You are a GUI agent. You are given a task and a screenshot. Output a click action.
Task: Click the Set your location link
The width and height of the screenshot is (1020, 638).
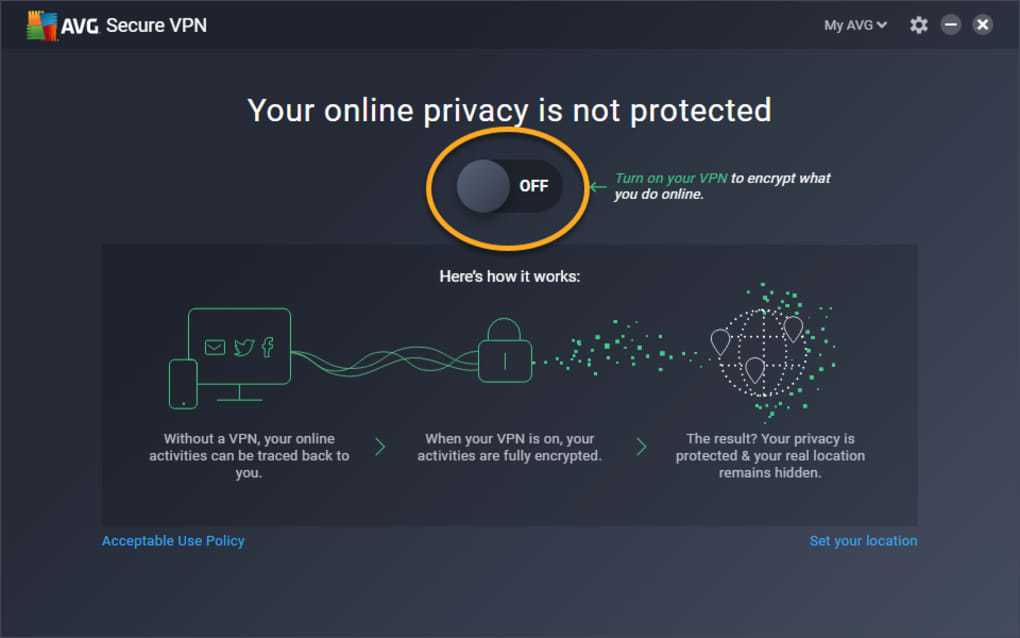[863, 541]
